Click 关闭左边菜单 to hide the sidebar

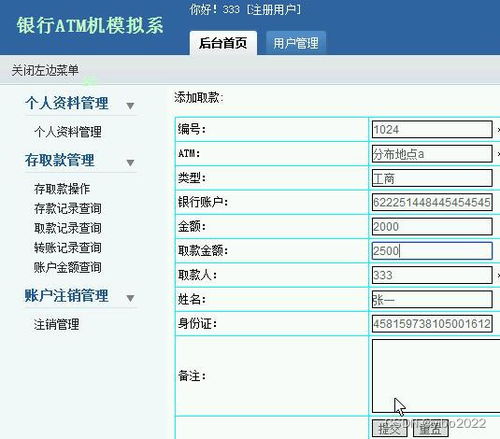[x=45, y=70]
